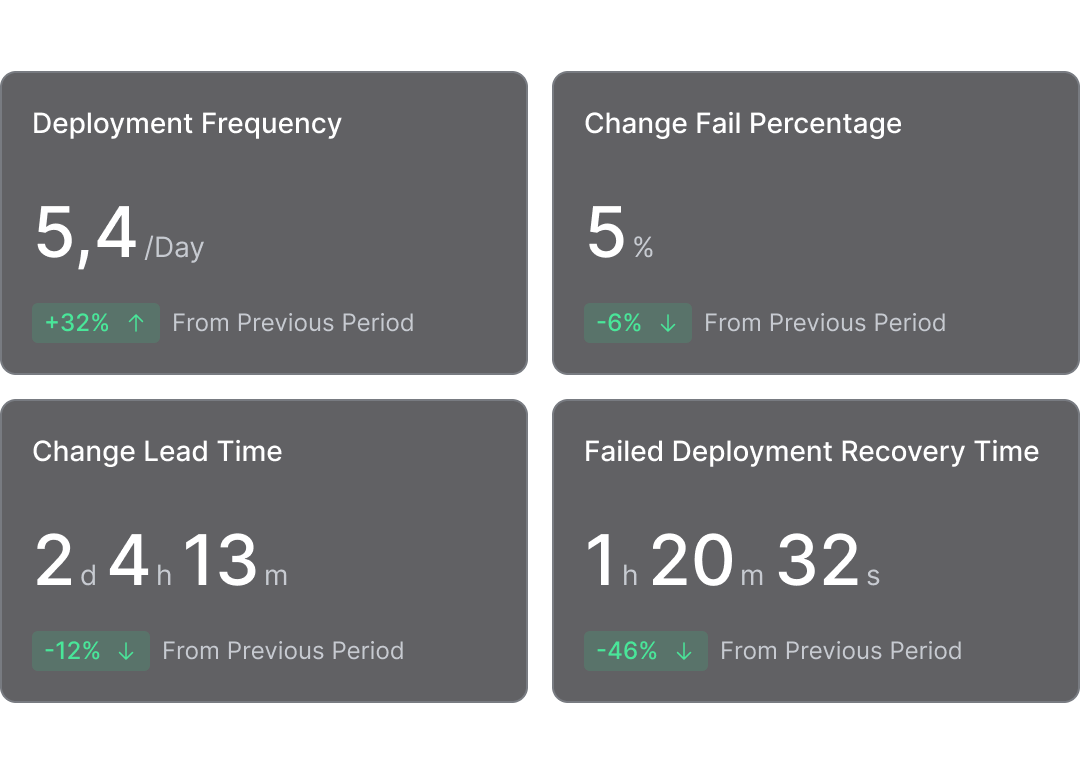Click 'From Previous Period' under Change Lead Time
The width and height of the screenshot is (1080, 768).
(283, 651)
